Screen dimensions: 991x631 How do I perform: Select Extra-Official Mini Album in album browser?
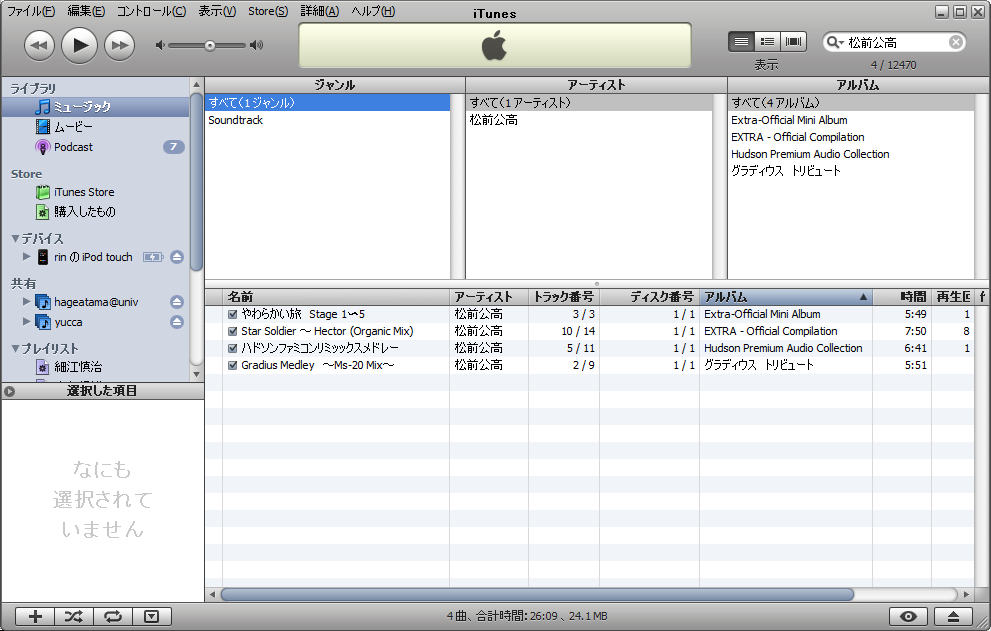851,120
